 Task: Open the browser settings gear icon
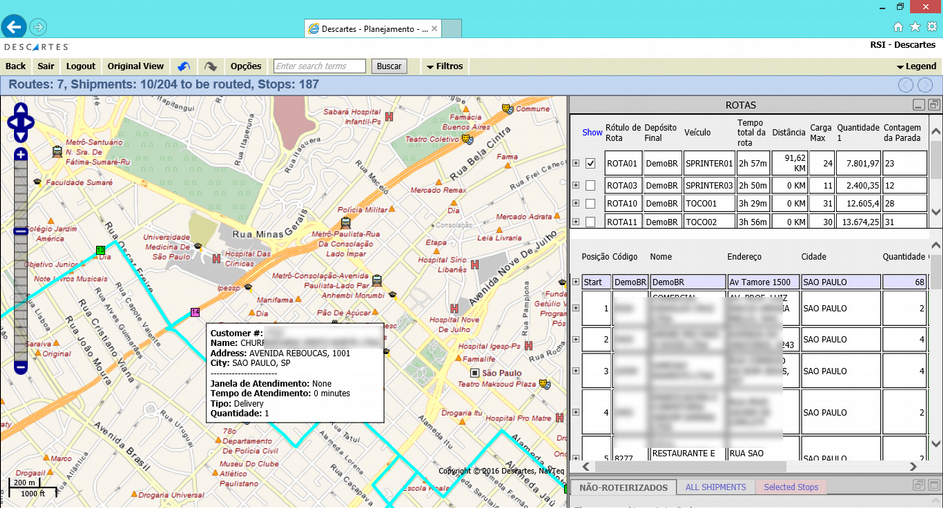tap(932, 26)
